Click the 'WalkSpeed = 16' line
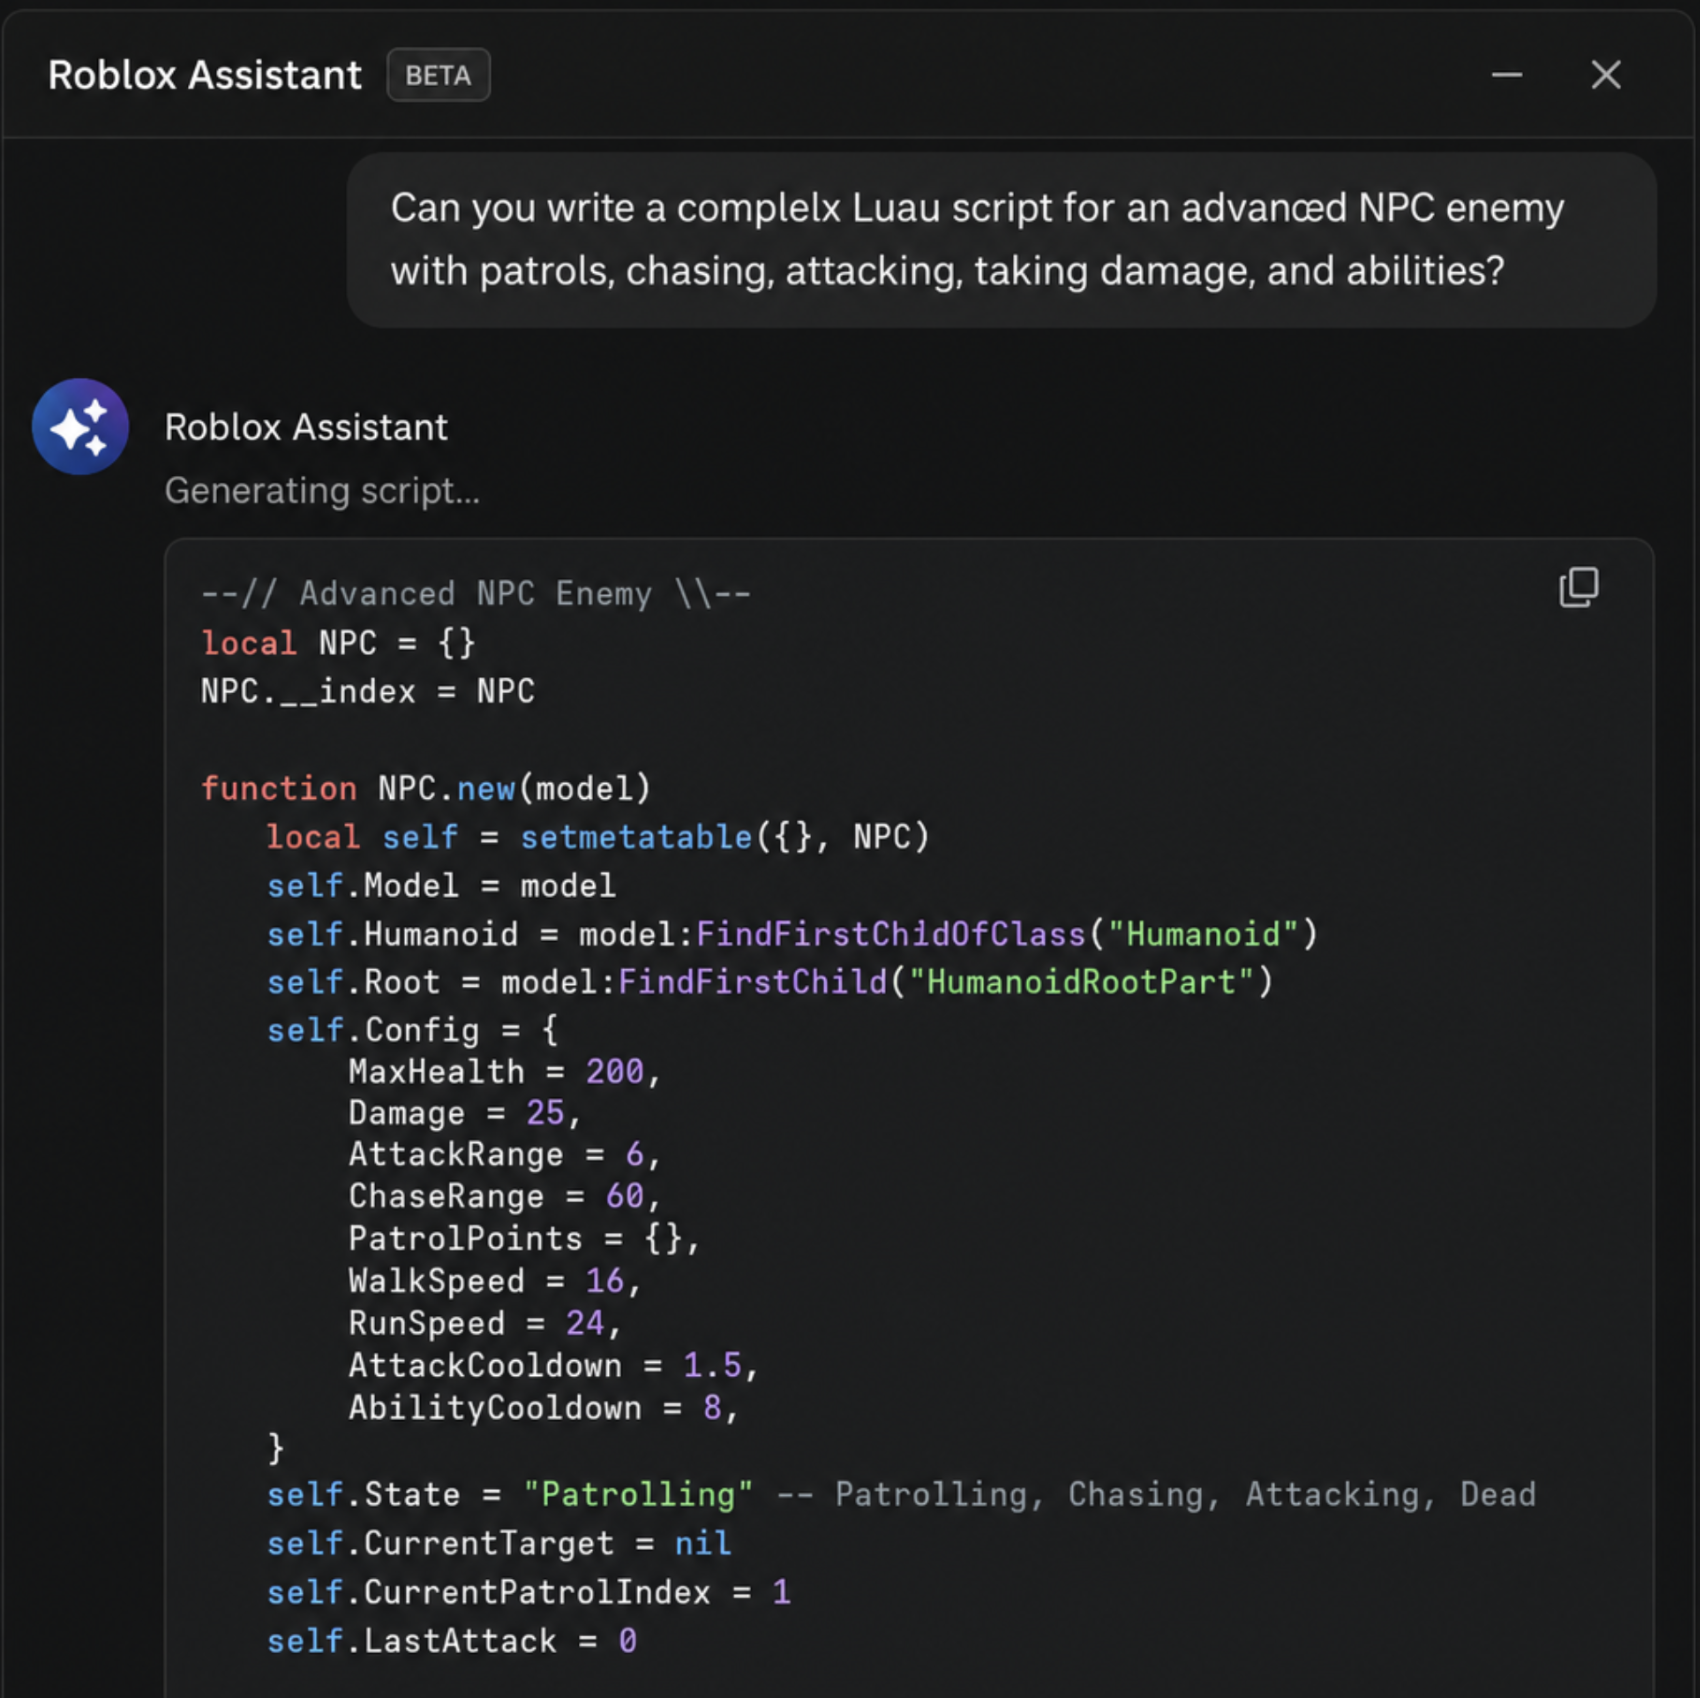This screenshot has width=1700, height=1698. click(494, 1281)
